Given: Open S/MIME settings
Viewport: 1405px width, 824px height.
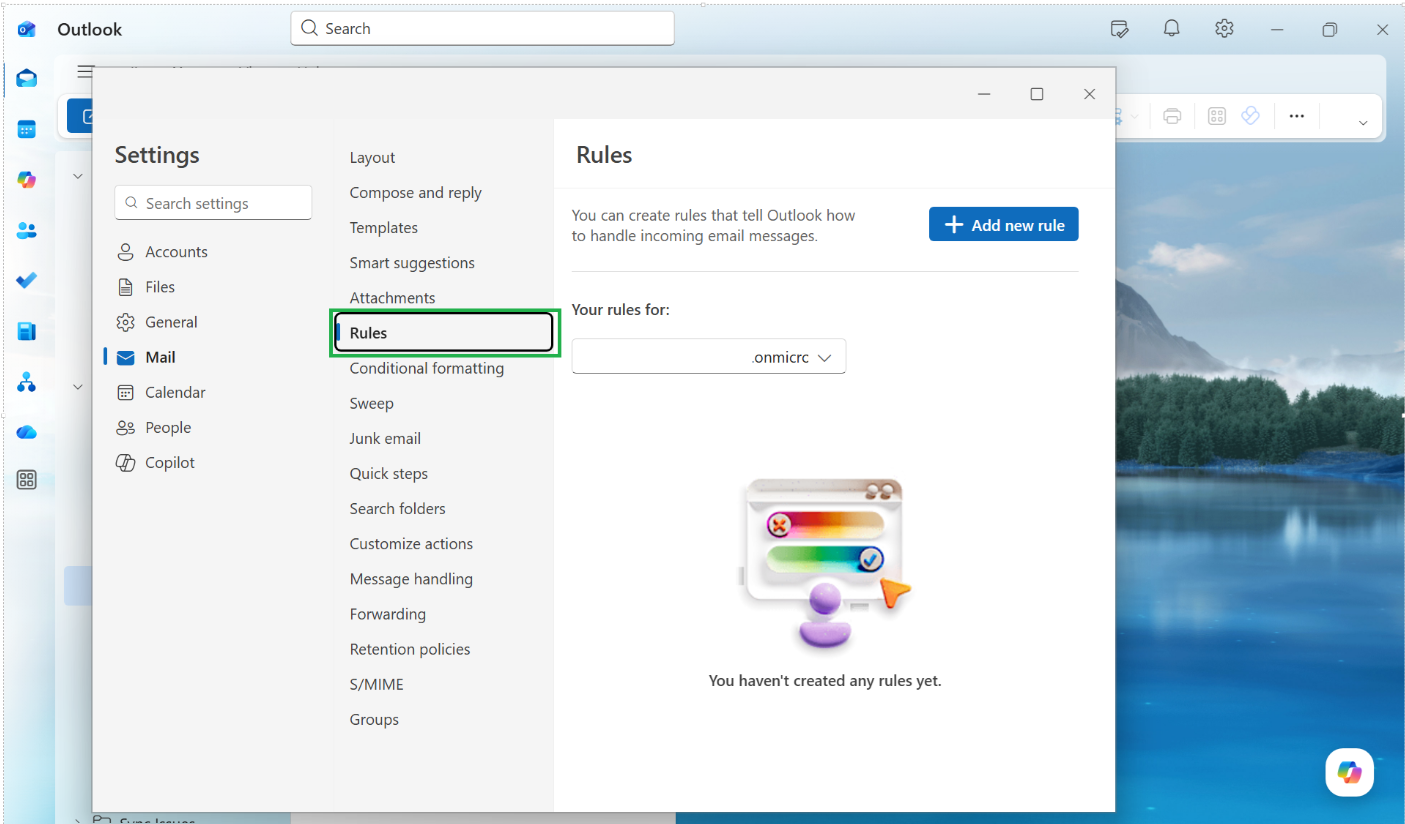Looking at the screenshot, I should [x=376, y=684].
